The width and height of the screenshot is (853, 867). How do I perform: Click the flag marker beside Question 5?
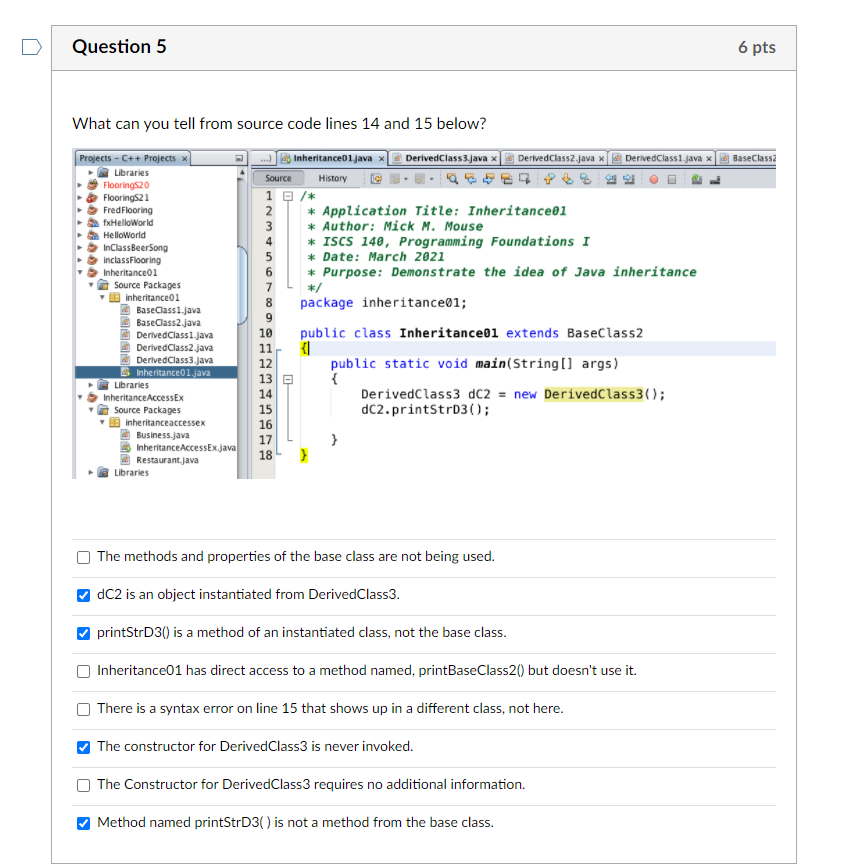pos(30,45)
